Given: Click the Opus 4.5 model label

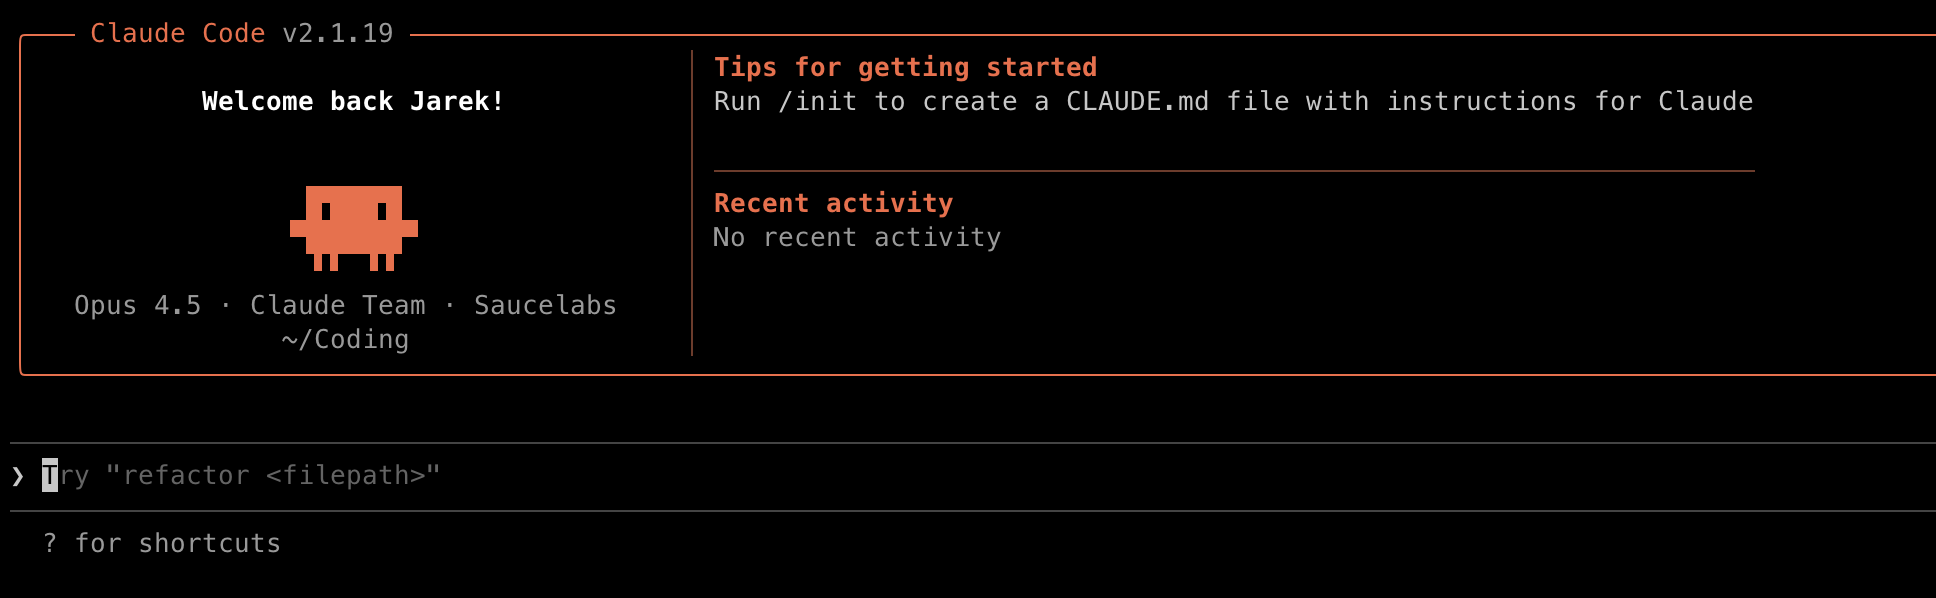Looking at the screenshot, I should (138, 305).
